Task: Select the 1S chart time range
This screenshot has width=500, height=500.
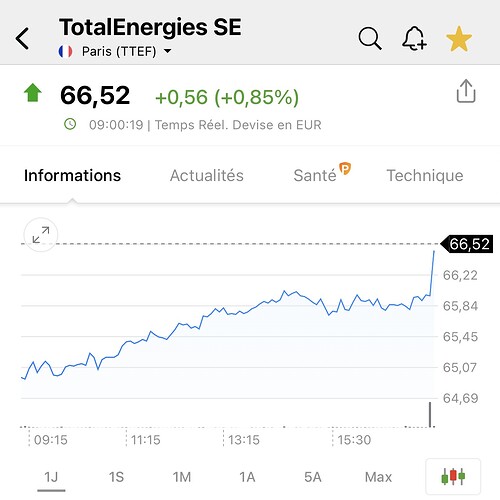Action: point(116,477)
